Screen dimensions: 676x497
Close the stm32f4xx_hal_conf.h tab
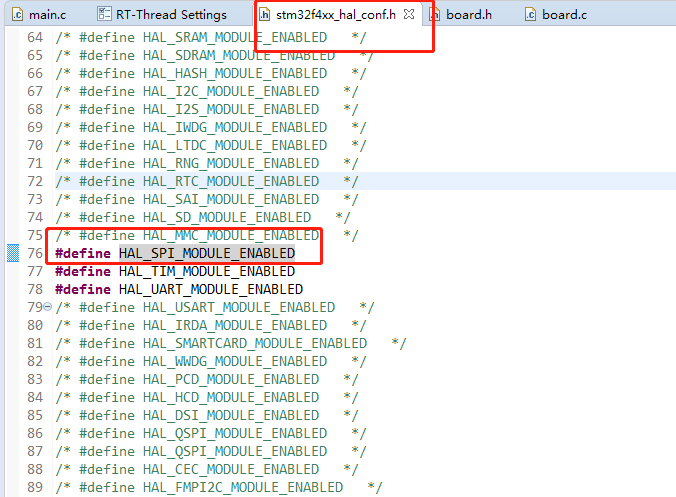(x=409, y=14)
